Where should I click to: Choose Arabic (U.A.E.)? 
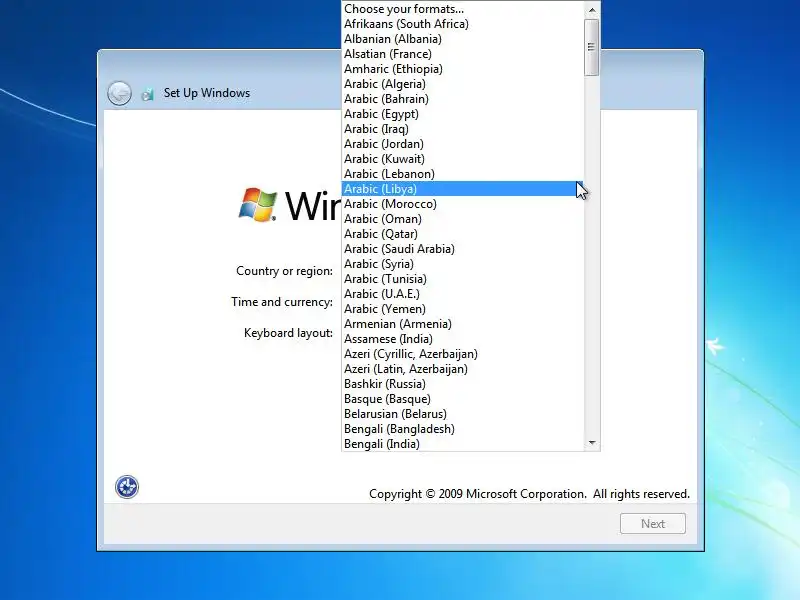[462, 294]
